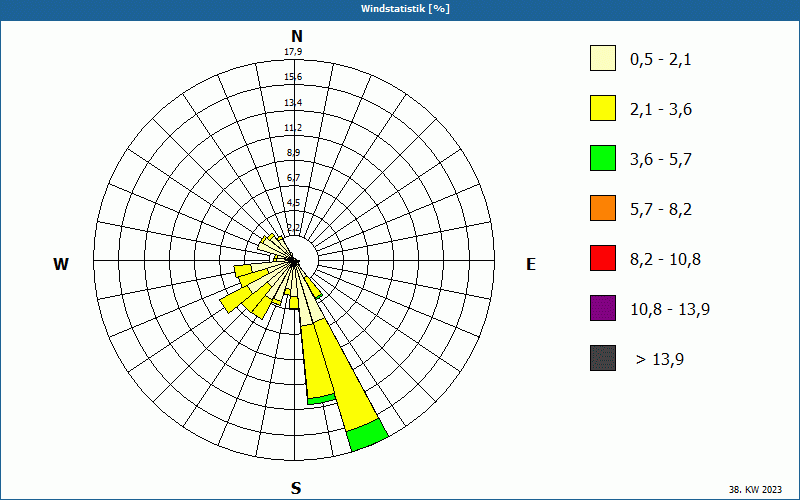
Task: Click the N compass label
Action: click(x=296, y=36)
